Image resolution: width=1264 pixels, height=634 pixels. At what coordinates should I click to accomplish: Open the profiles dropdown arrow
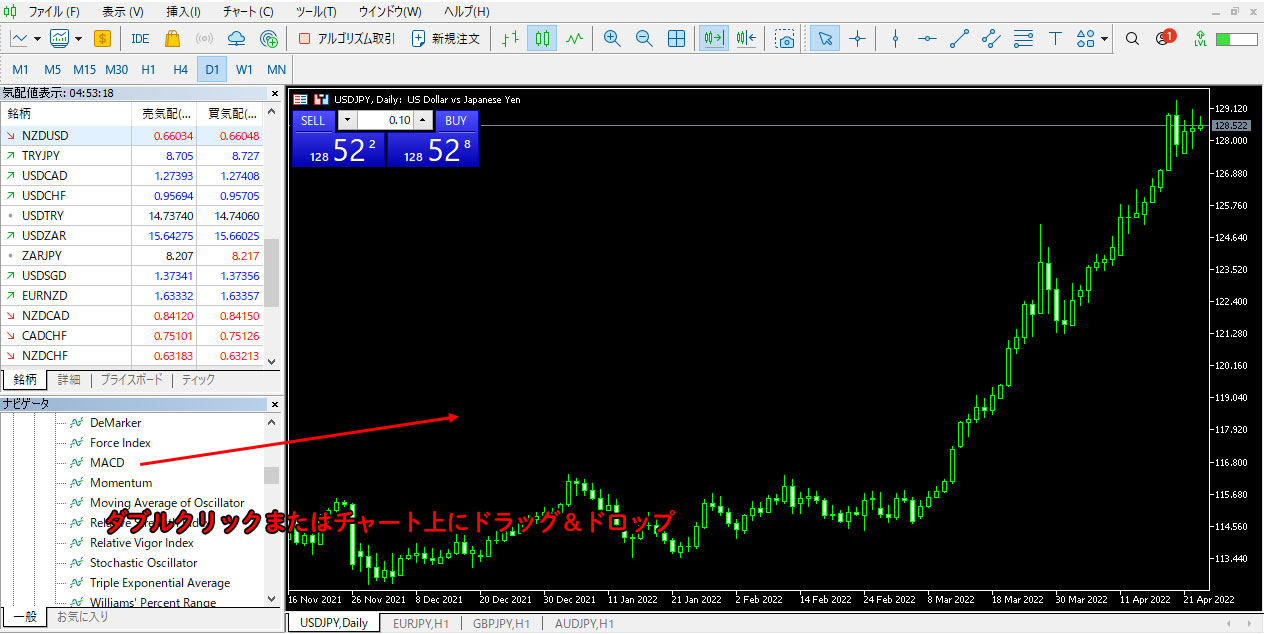78,39
